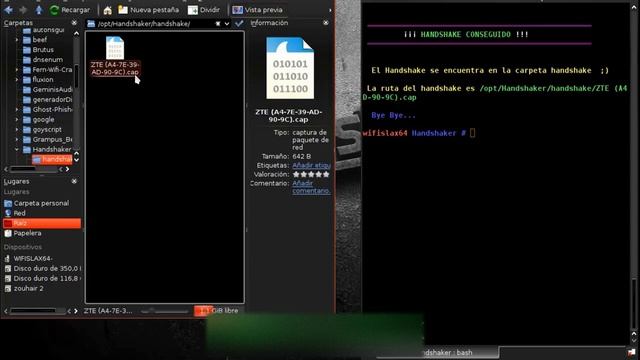640x360 pixels.
Task: Go to the home folder icon
Action: tap(107, 10)
